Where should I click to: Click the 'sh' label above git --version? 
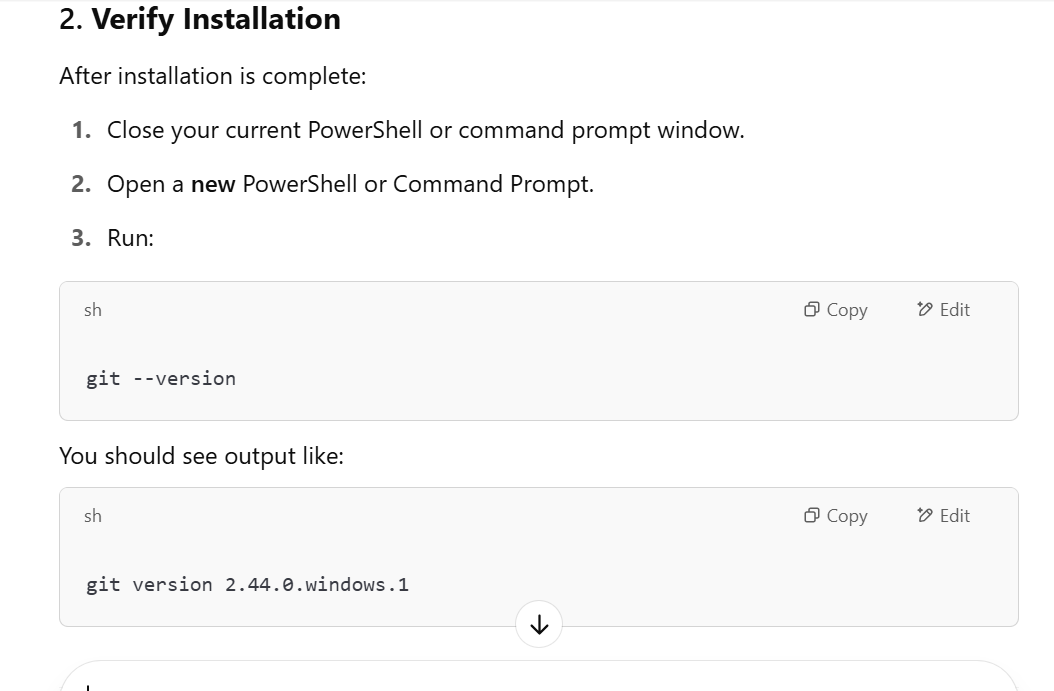(x=93, y=310)
